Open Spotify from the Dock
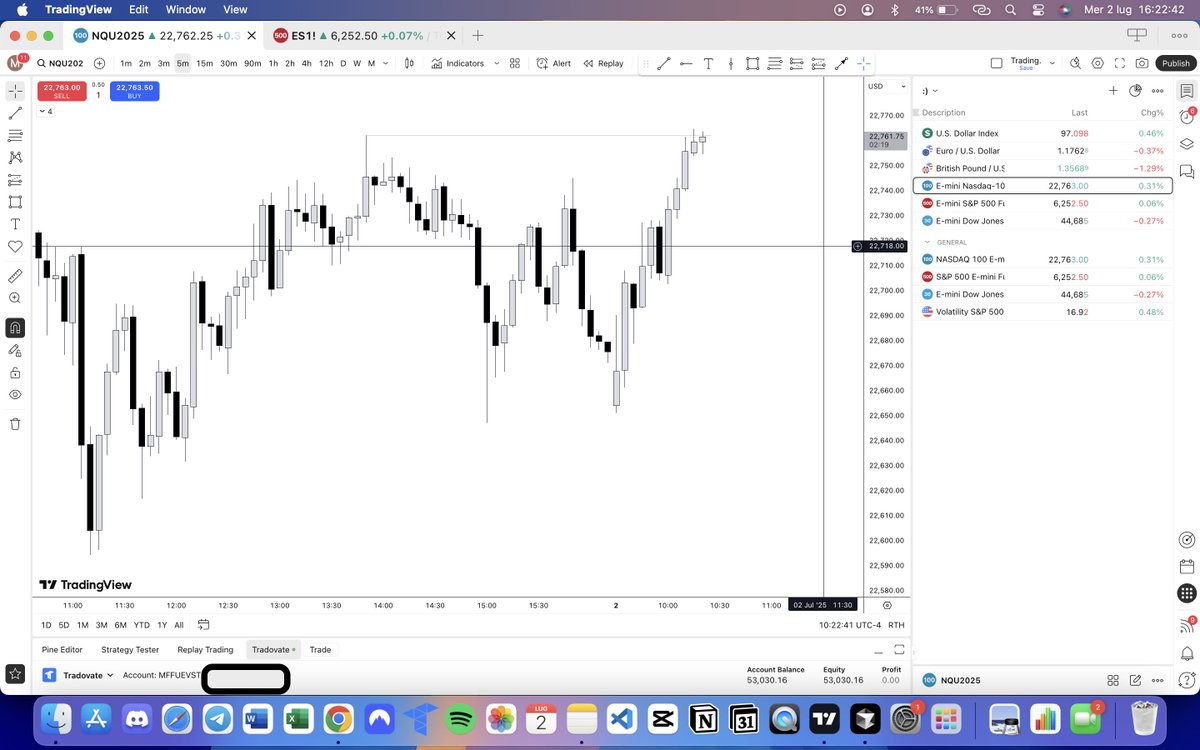Screen dimensions: 1200x750 461,717
